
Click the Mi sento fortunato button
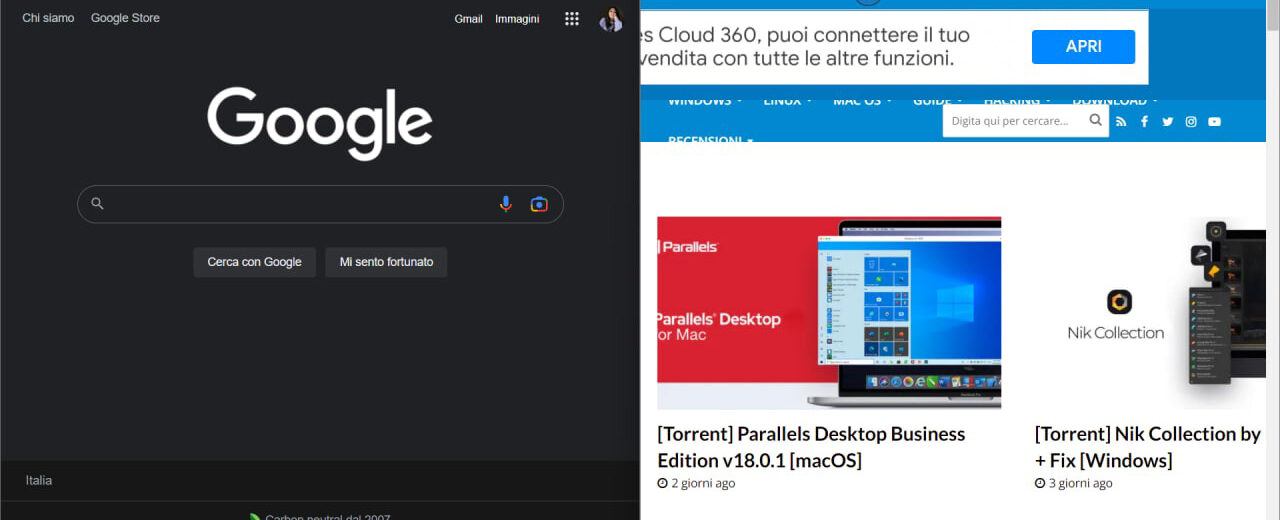click(386, 262)
